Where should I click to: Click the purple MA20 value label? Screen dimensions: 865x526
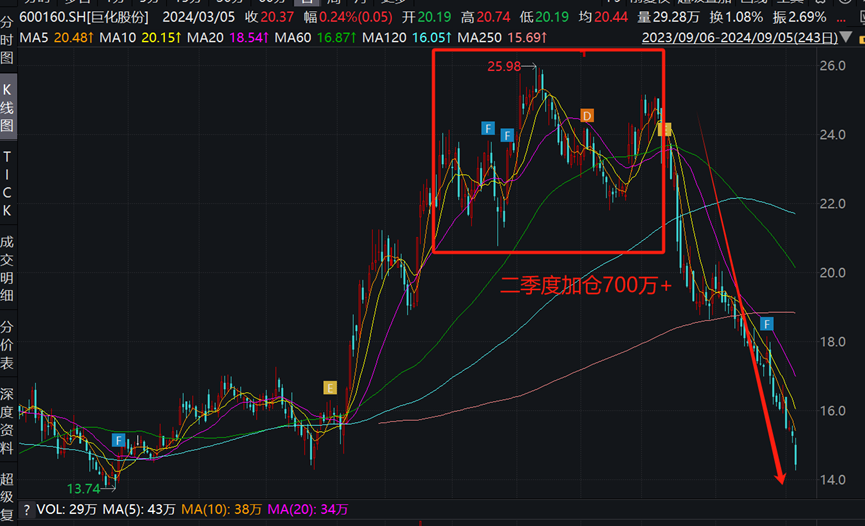(x=249, y=38)
